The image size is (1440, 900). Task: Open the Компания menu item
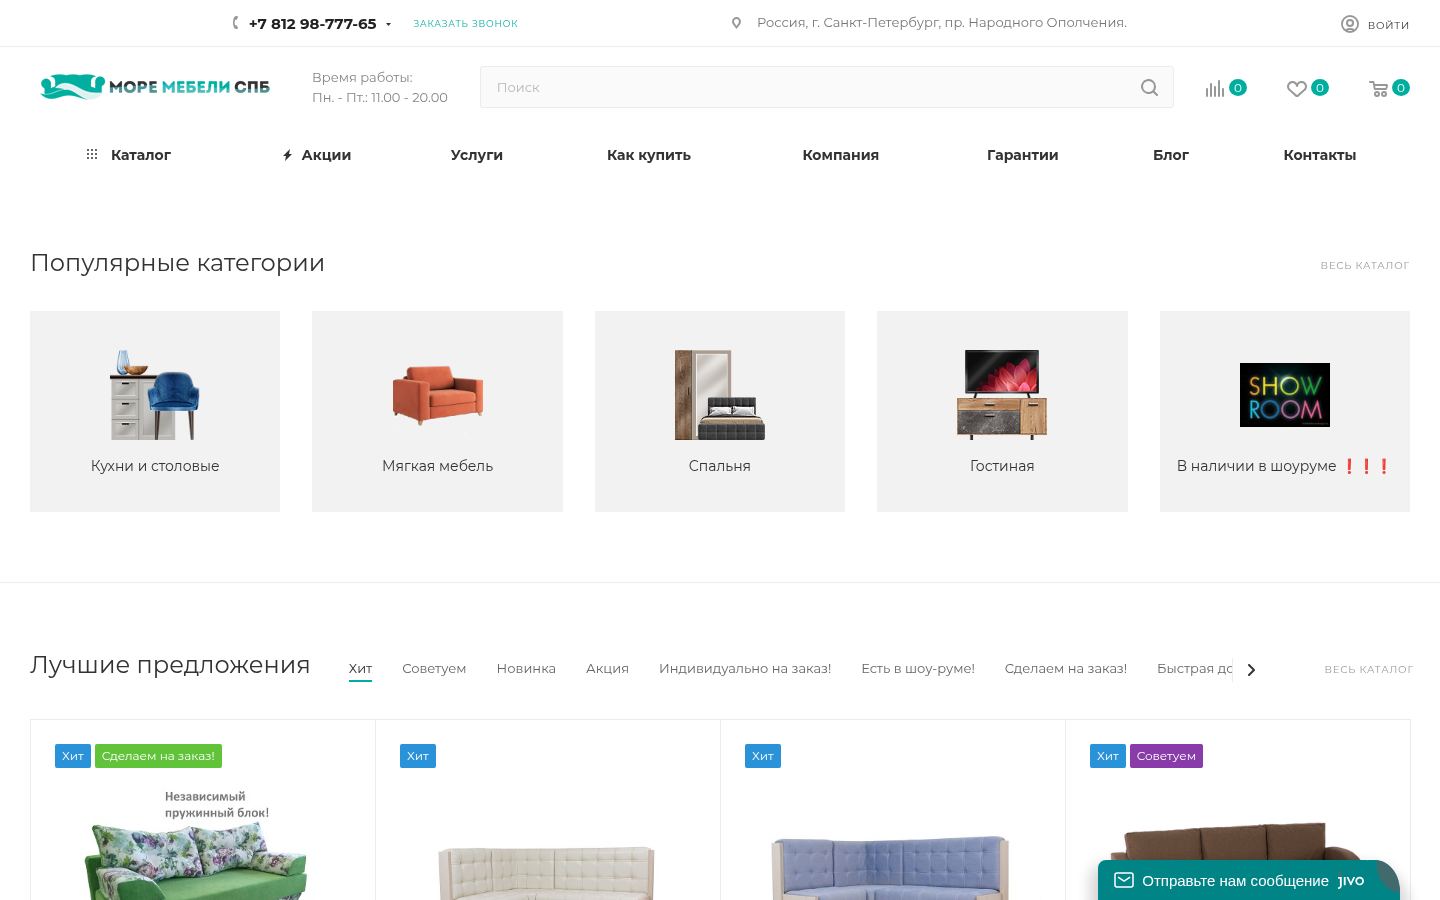point(840,155)
